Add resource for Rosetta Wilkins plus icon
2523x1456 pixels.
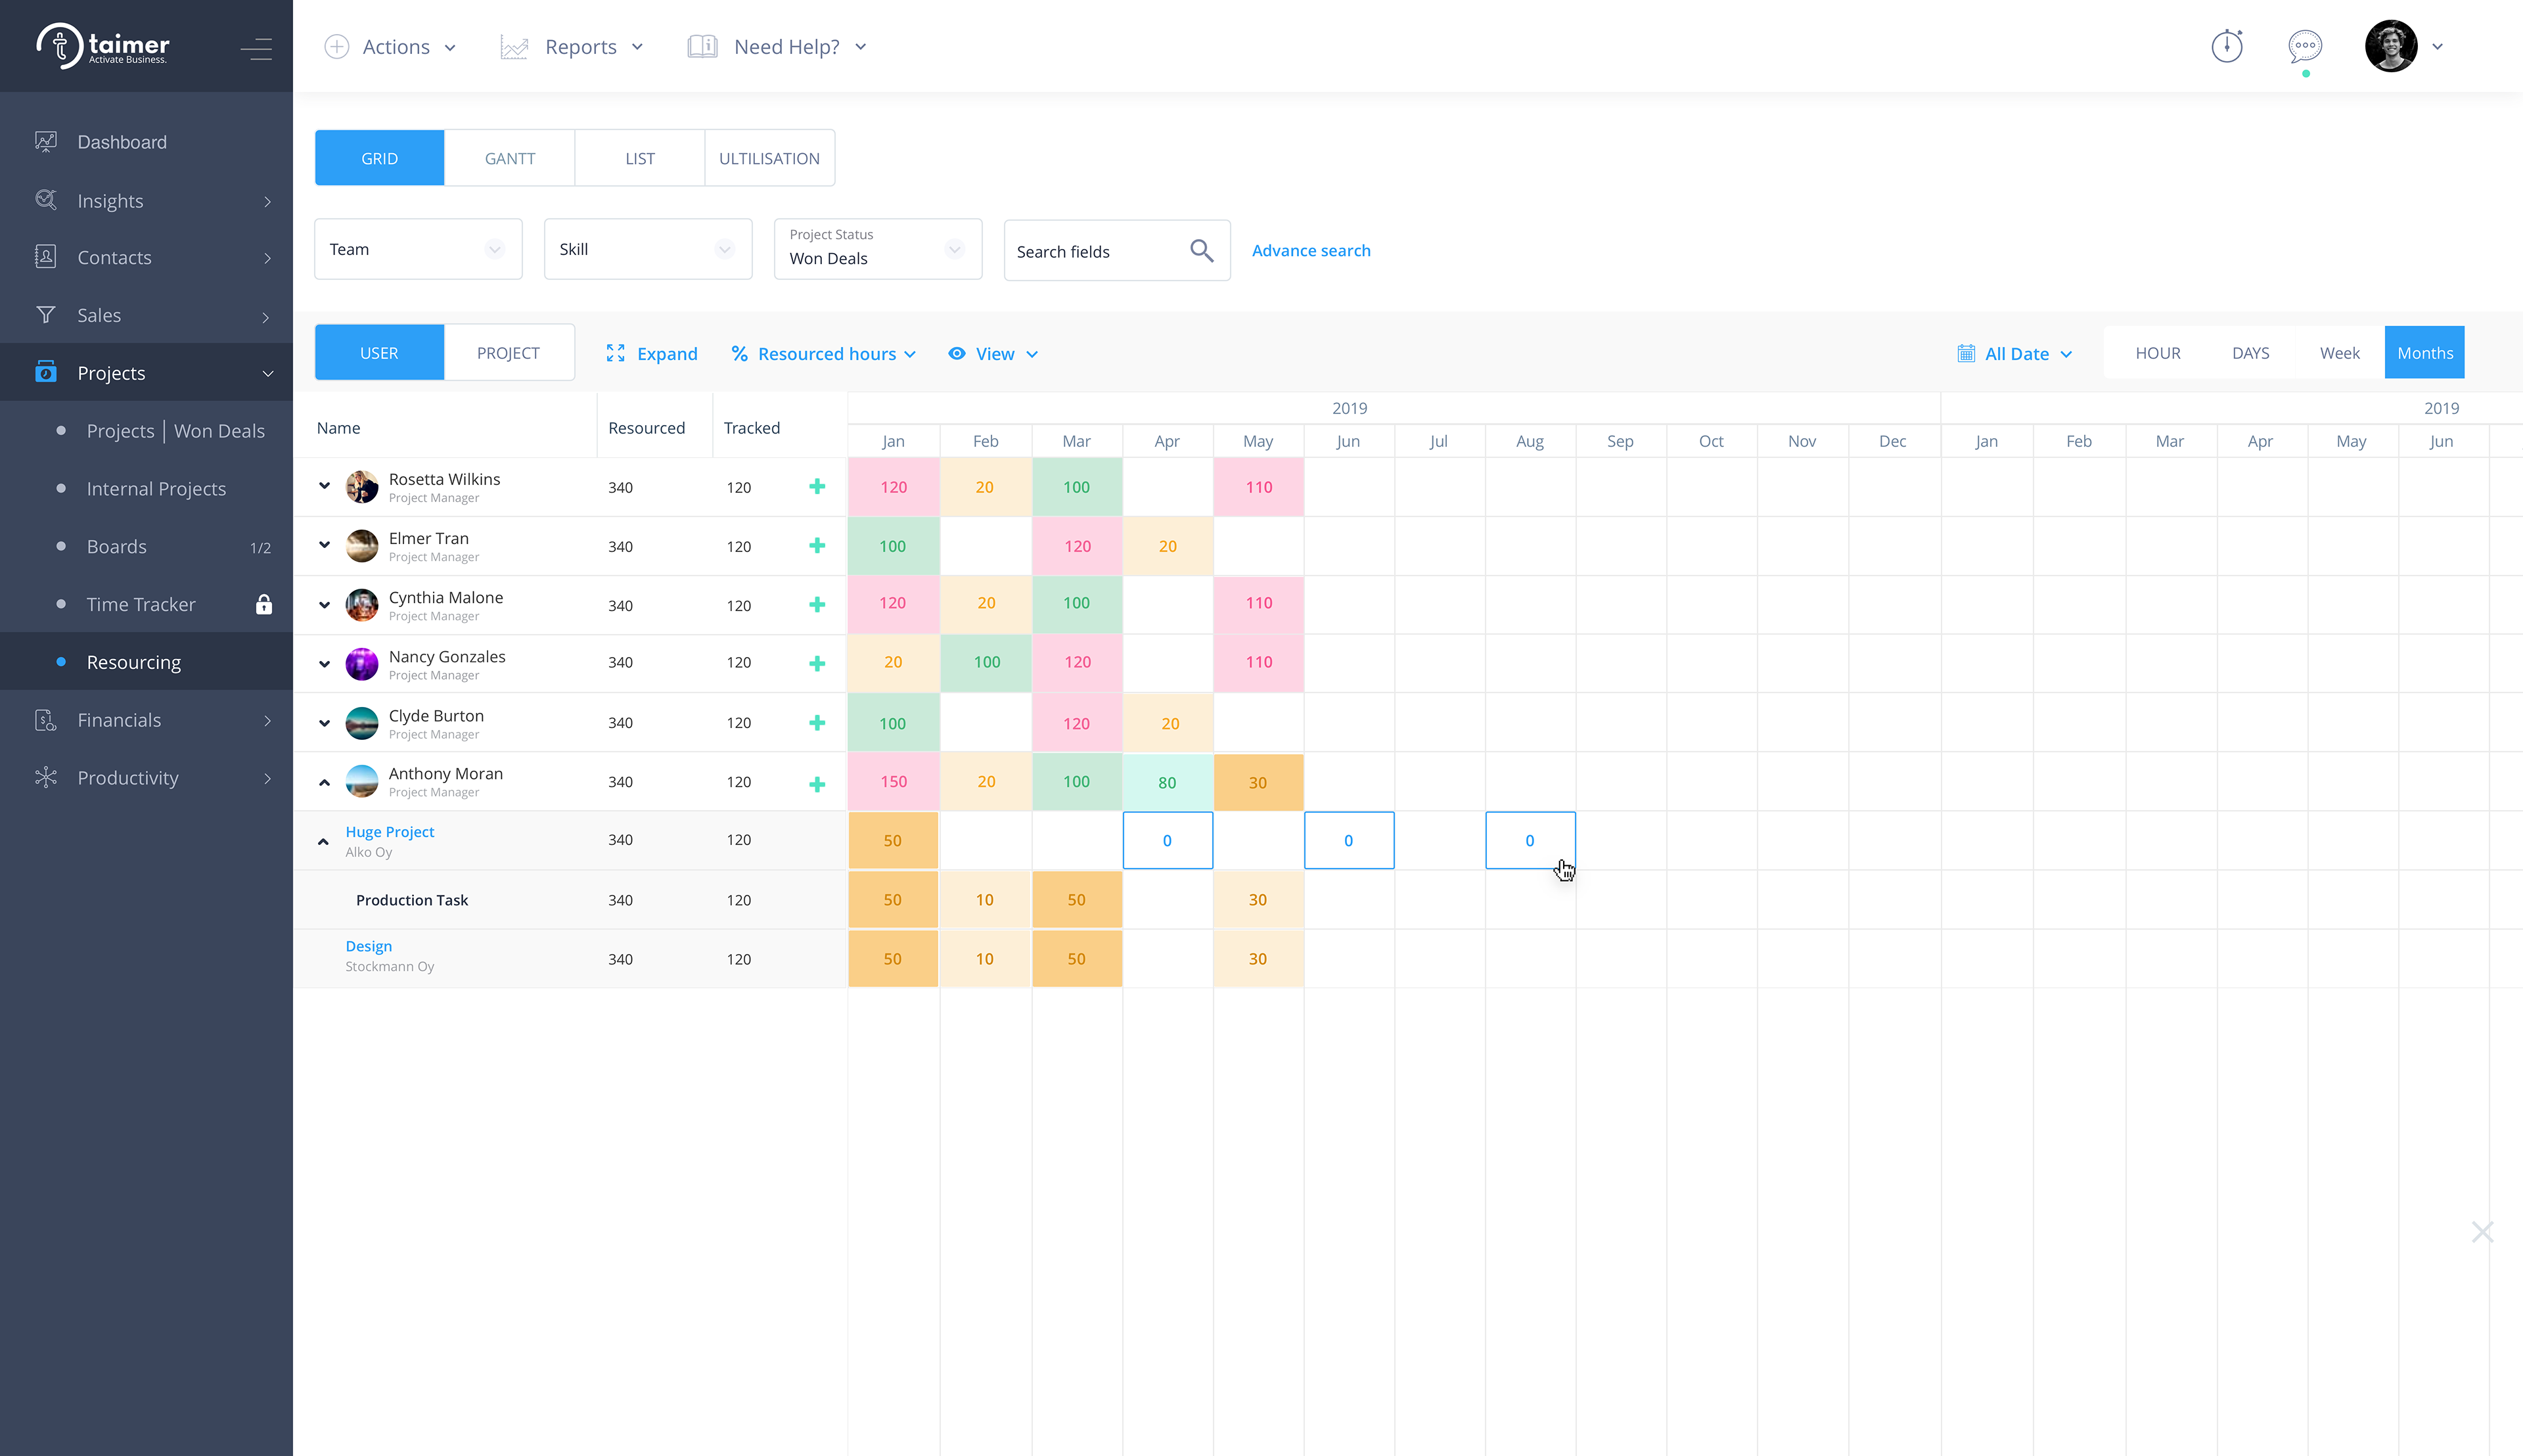point(817,486)
